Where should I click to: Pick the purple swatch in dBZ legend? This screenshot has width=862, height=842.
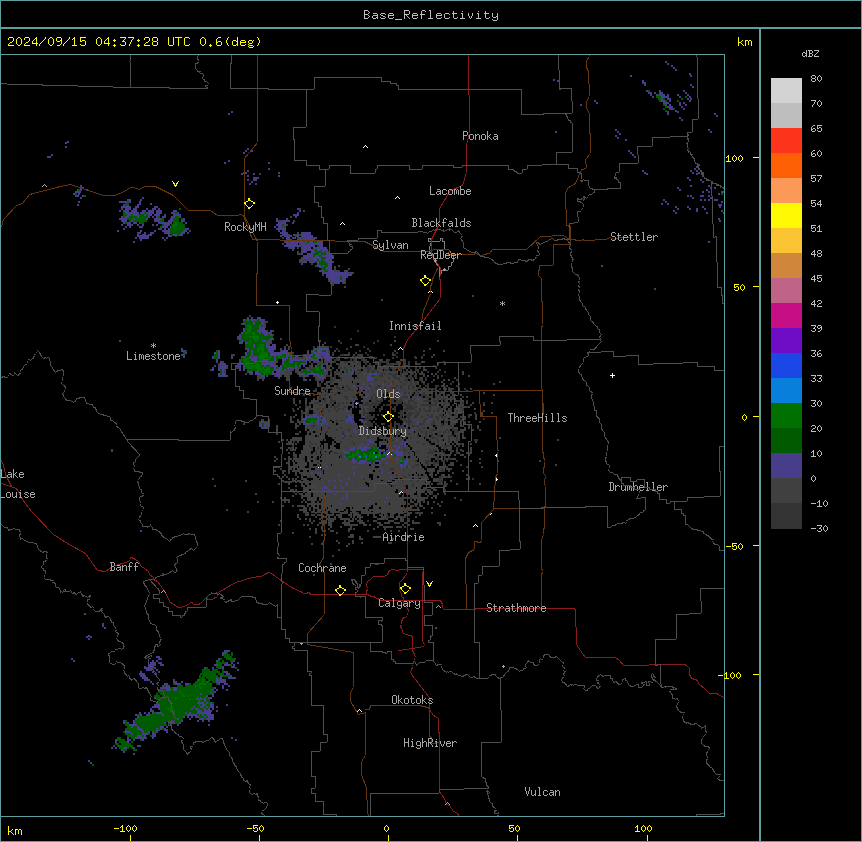click(786, 340)
